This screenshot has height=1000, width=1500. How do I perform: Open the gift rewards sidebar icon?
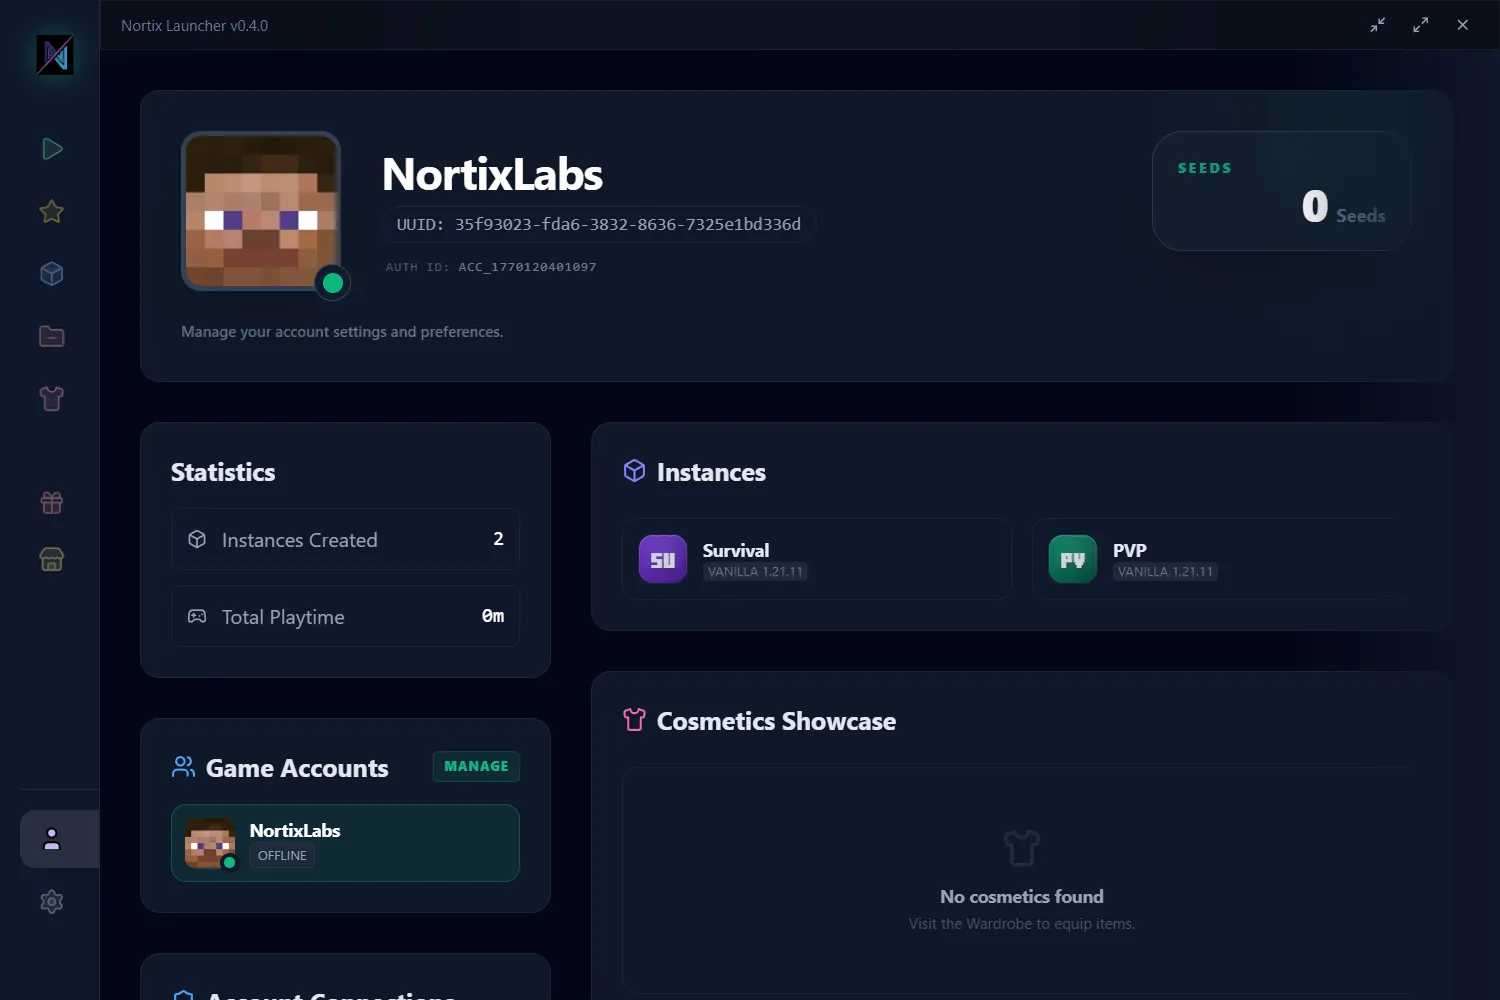click(x=52, y=502)
